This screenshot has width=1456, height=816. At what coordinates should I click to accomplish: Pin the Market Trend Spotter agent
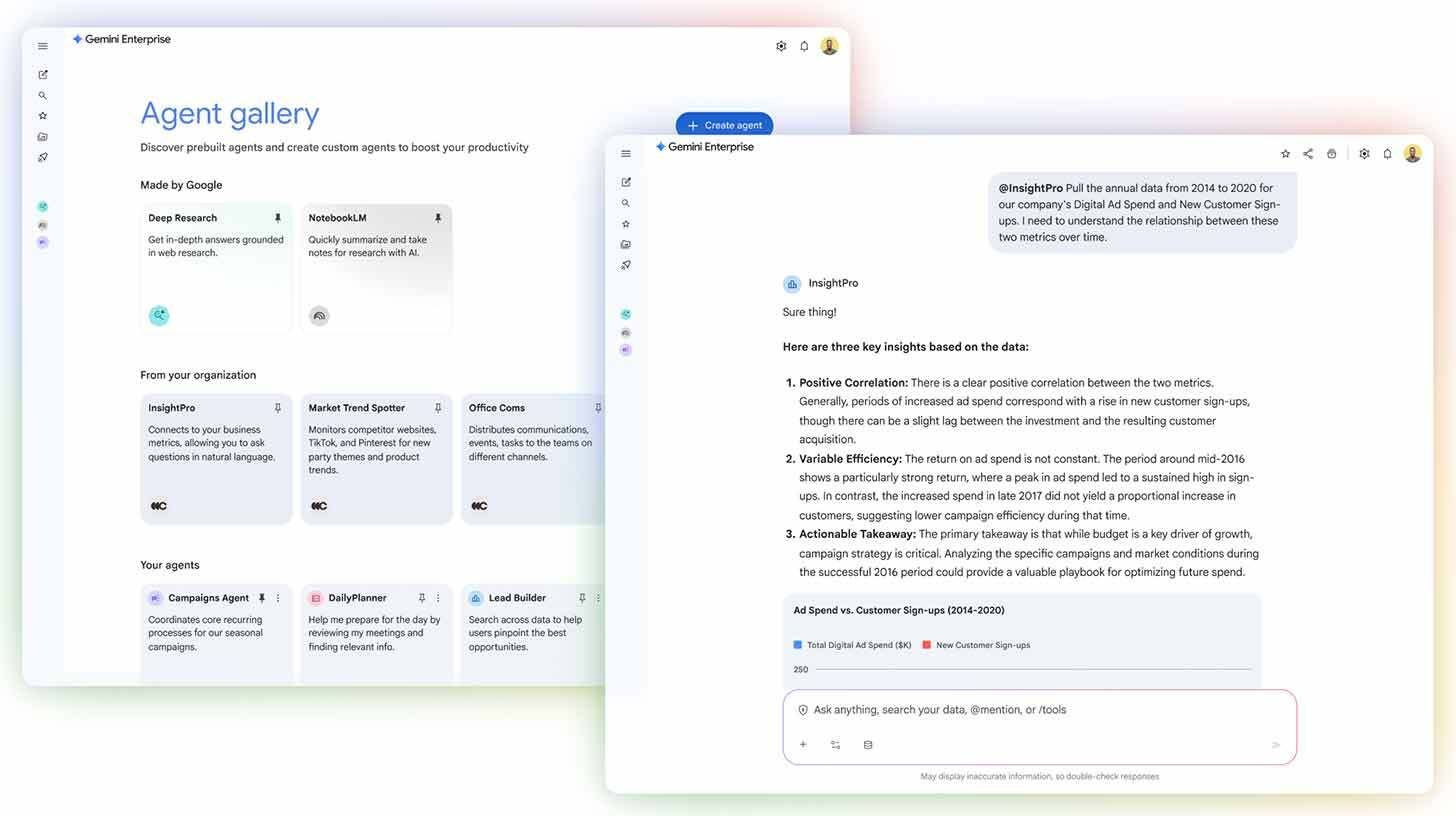438,407
